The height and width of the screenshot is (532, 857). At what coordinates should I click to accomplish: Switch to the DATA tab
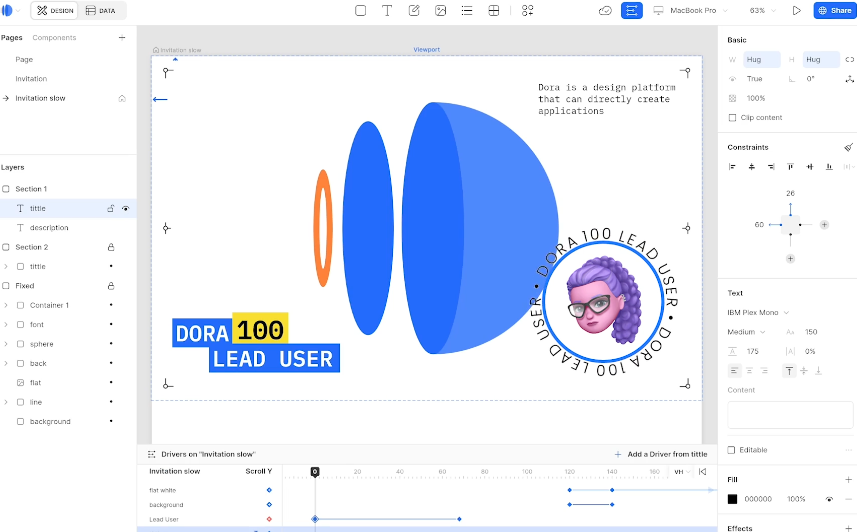click(x=101, y=10)
